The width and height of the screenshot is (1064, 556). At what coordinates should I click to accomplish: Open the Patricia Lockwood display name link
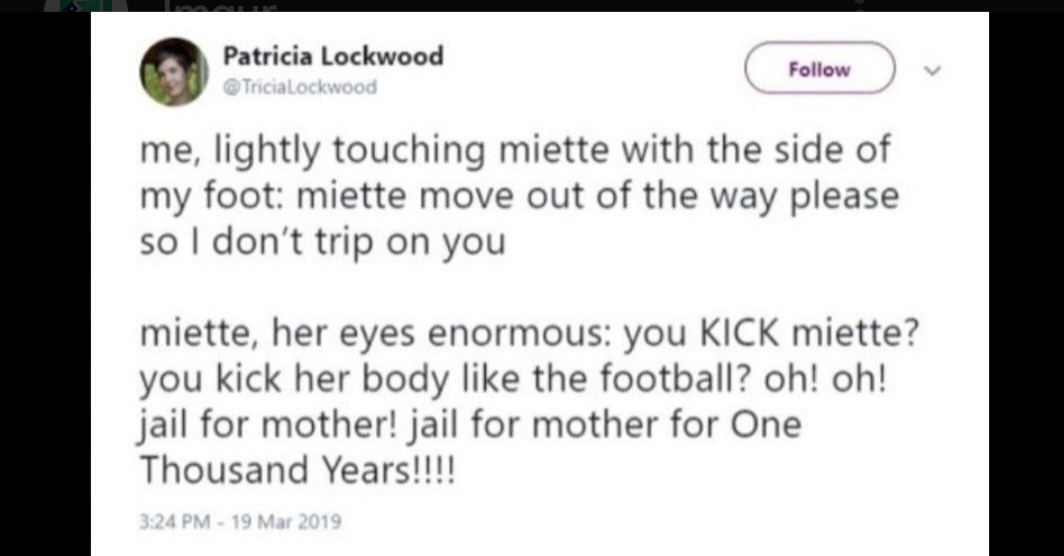333,56
